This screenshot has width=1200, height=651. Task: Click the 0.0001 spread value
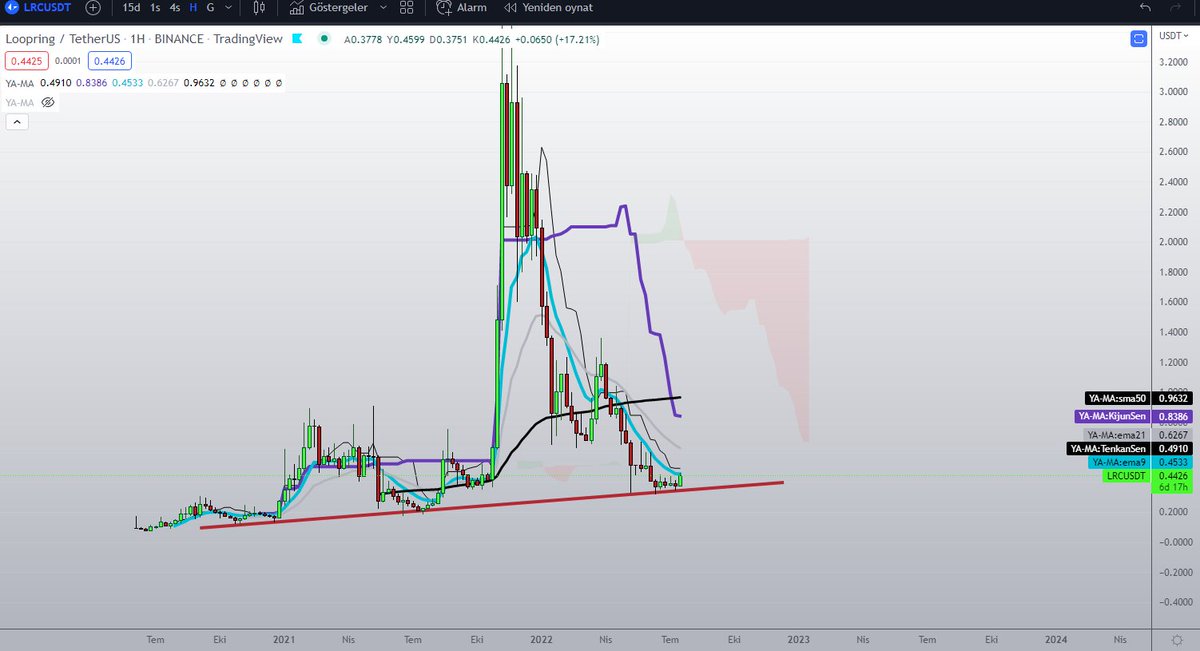coord(68,61)
